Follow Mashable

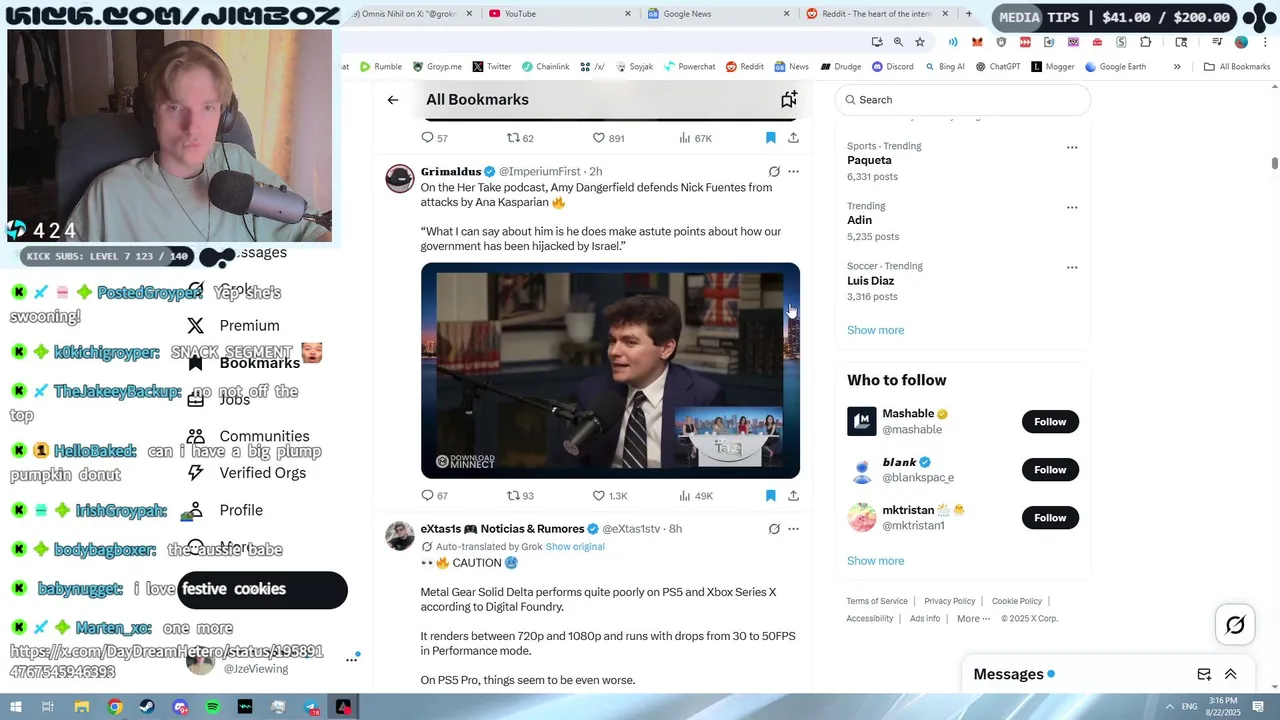[x=1050, y=422]
